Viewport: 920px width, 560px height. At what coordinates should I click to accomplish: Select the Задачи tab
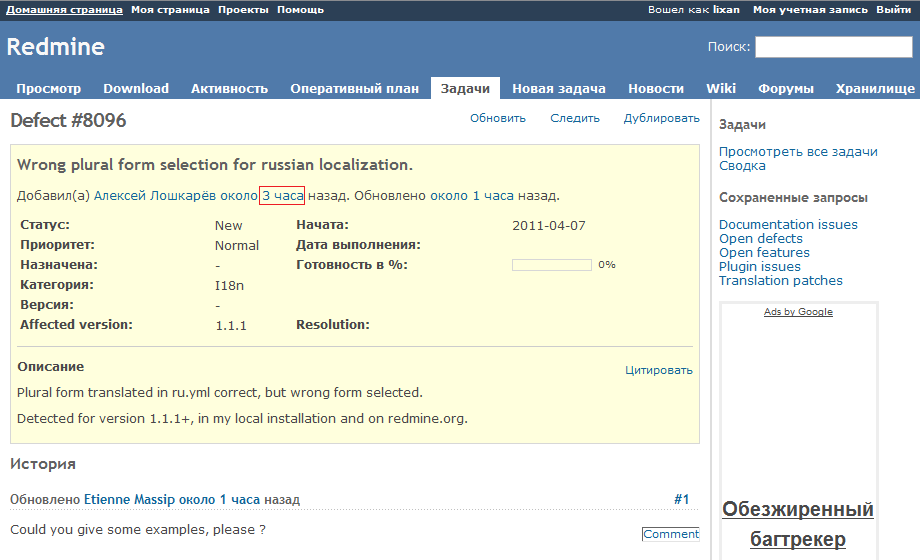(465, 89)
